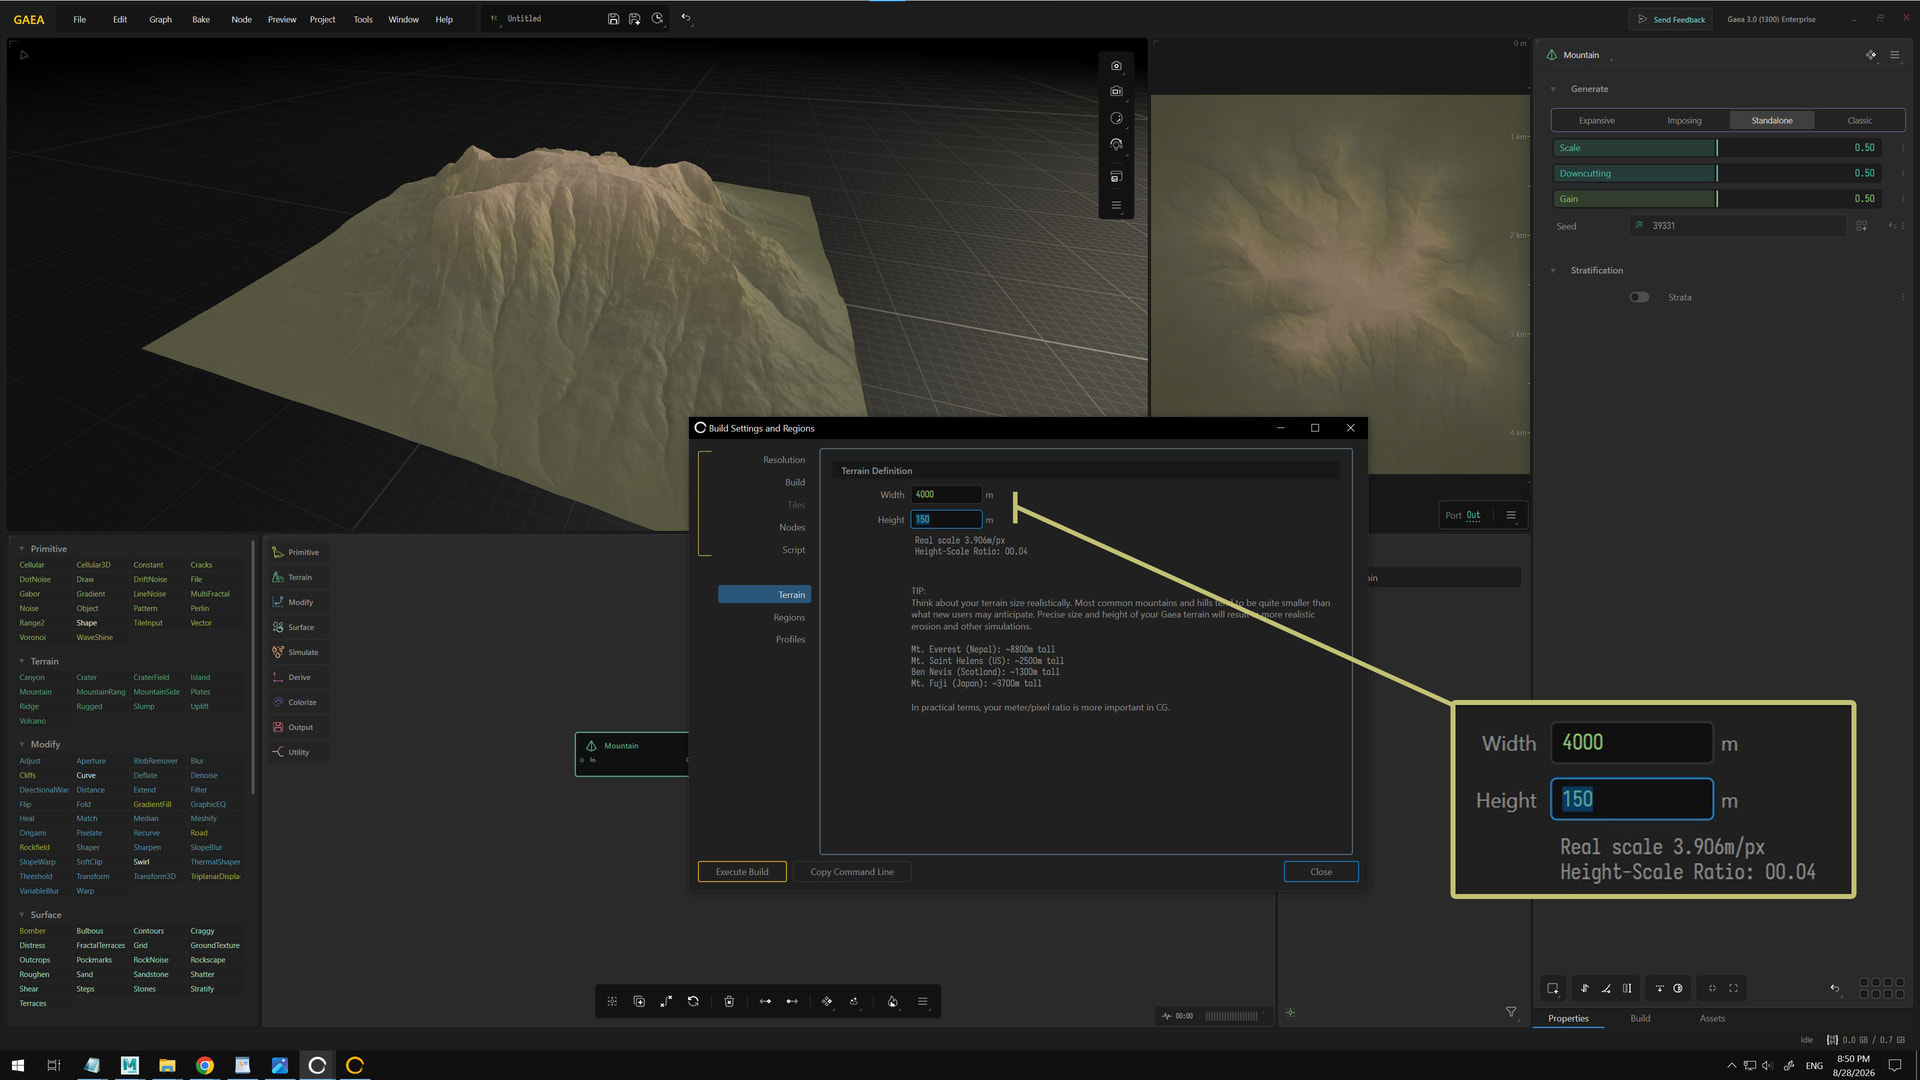This screenshot has width=1920, height=1080.
Task: Click the terrain Width input field
Action: click(946, 495)
